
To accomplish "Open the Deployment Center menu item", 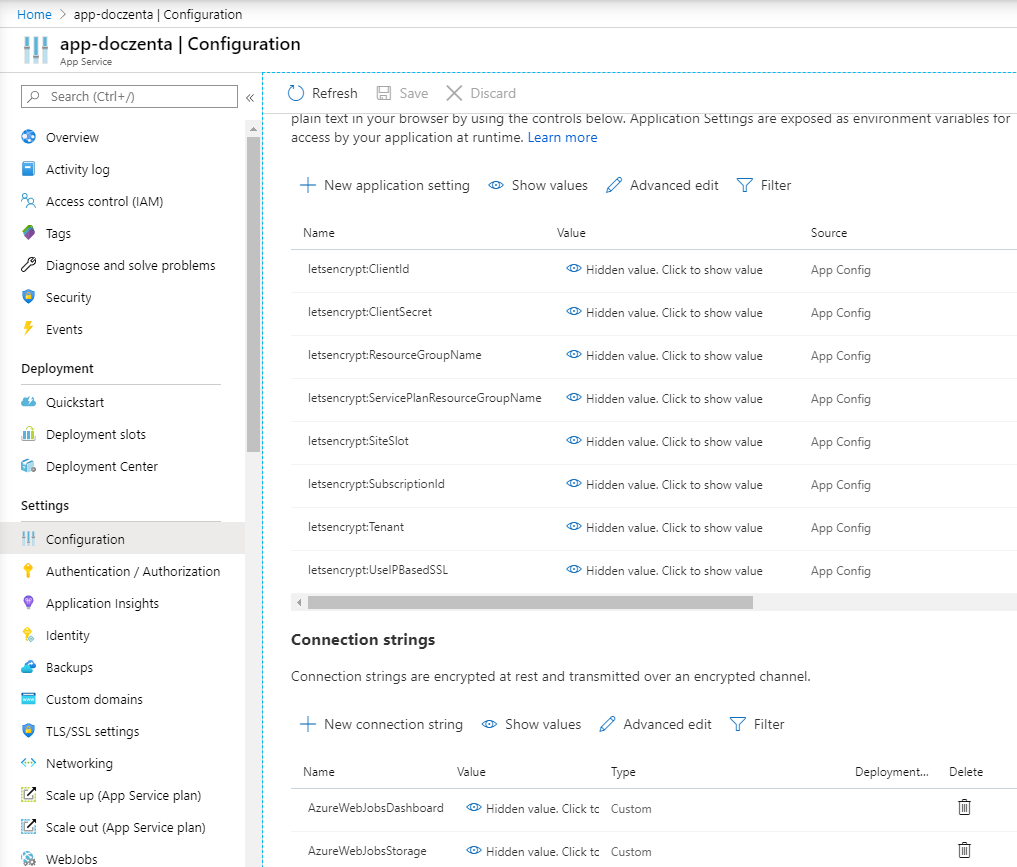I will pyautogui.click(x=99, y=466).
